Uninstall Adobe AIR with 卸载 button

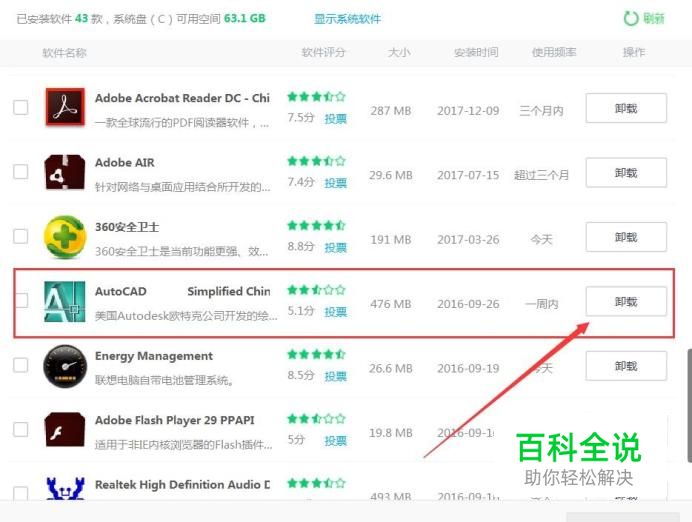(x=626, y=173)
